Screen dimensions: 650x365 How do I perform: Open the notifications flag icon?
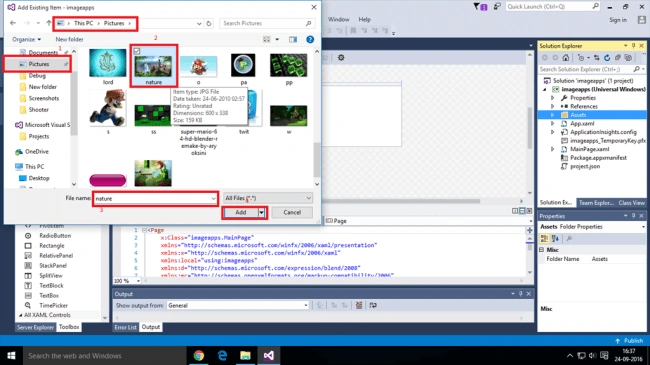[480, 7]
